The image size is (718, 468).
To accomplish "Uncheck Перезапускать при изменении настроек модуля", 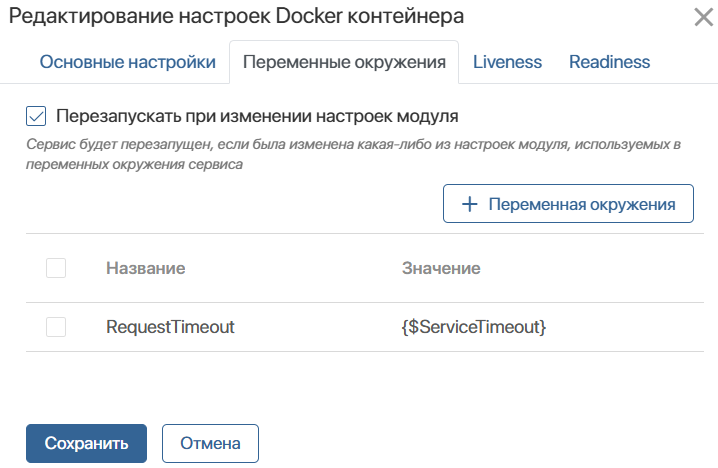I will coord(36,116).
